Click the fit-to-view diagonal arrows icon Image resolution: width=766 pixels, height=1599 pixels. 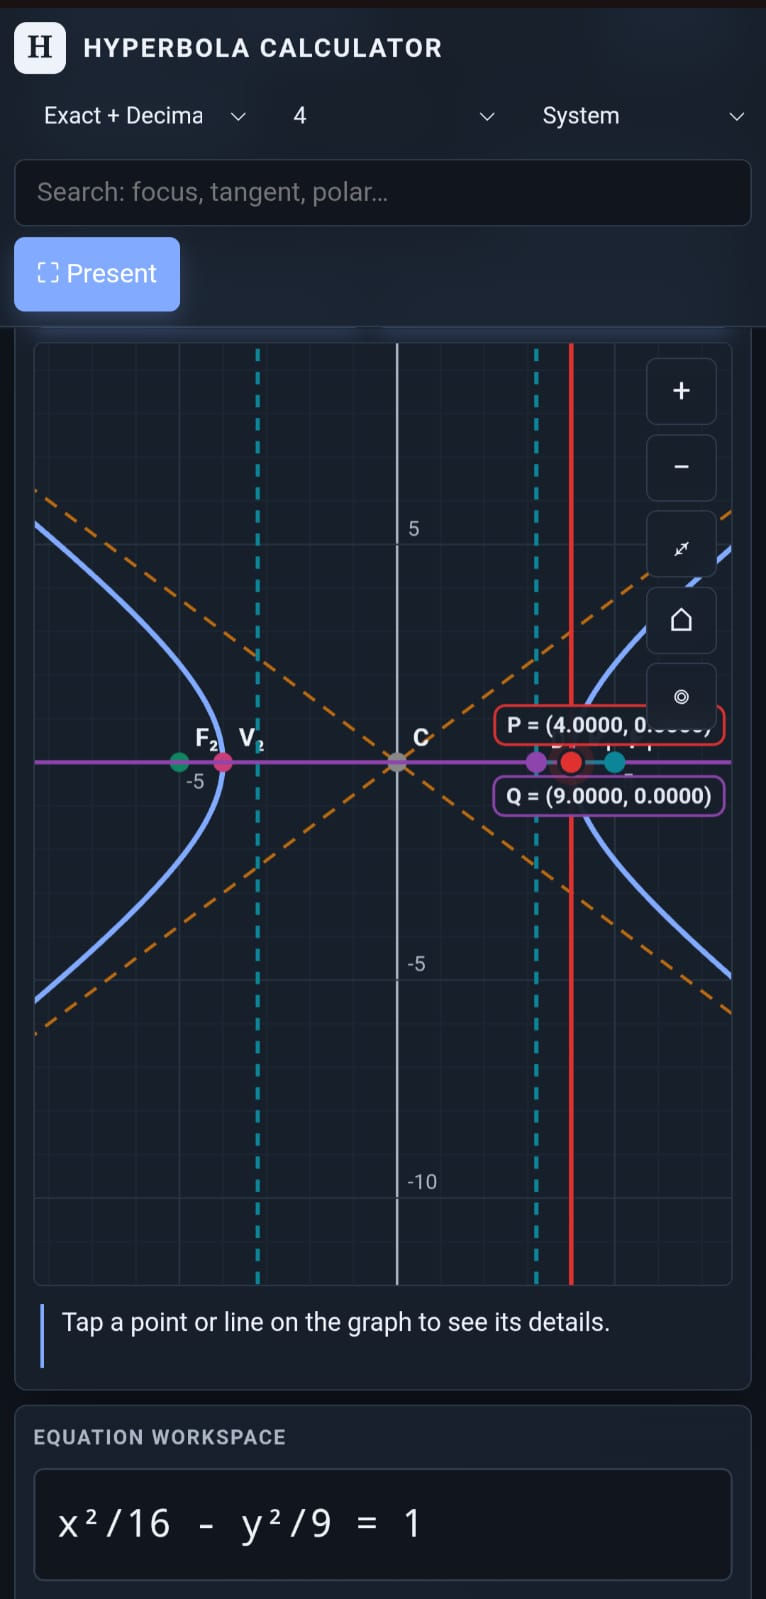pyautogui.click(x=681, y=544)
